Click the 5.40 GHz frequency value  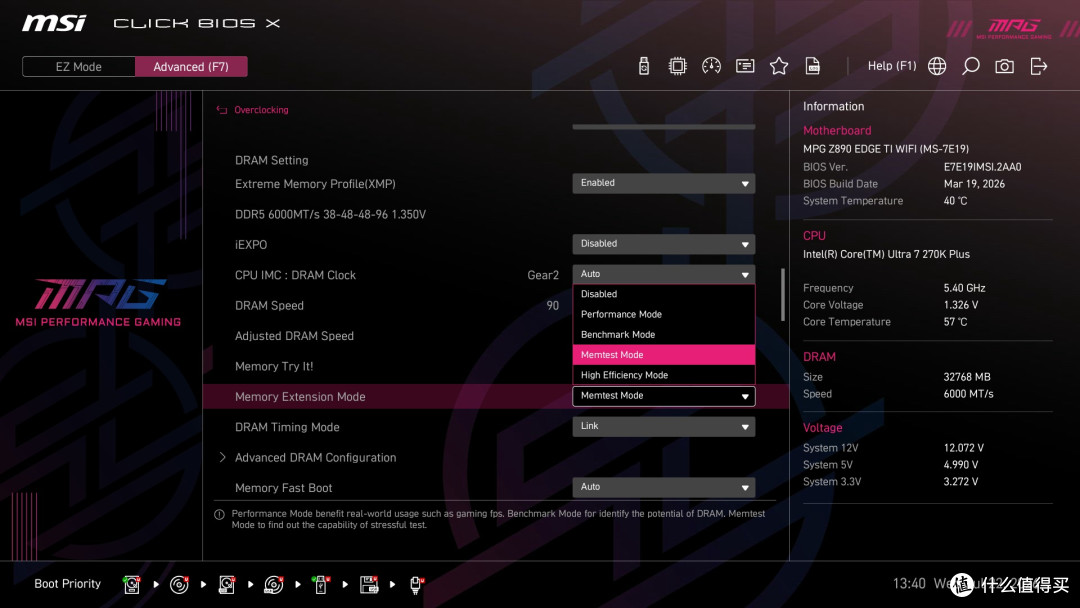coord(964,288)
